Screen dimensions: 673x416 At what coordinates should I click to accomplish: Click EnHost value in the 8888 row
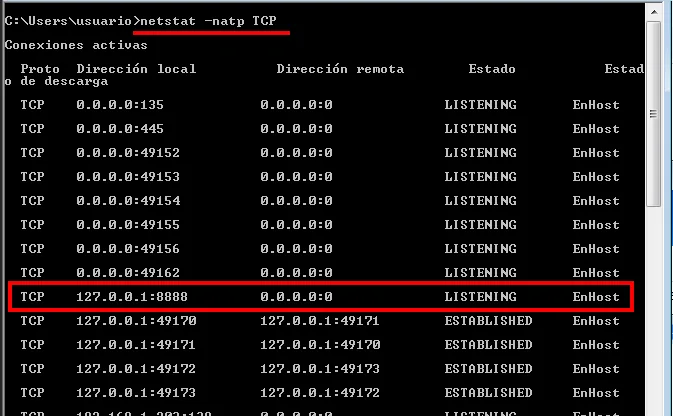pyautogui.click(x=596, y=297)
